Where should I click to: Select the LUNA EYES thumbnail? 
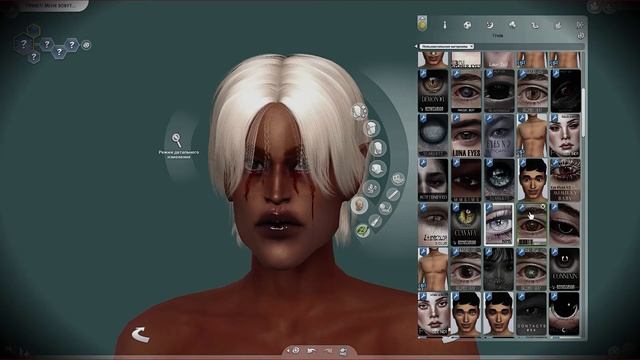point(466,136)
